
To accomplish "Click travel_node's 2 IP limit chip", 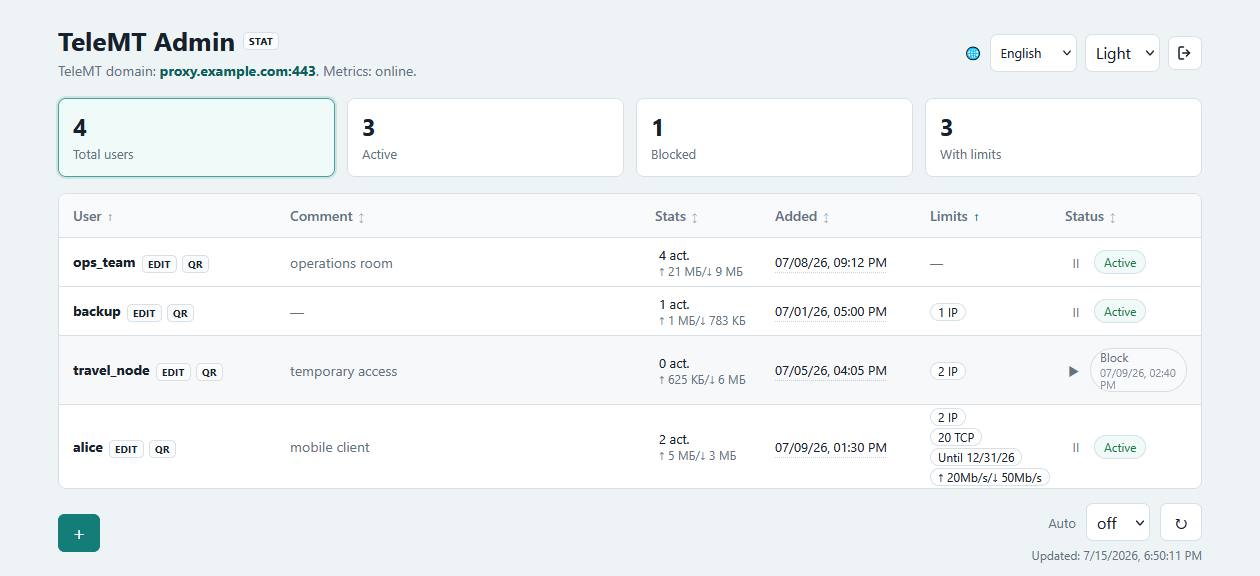I will 948,371.
